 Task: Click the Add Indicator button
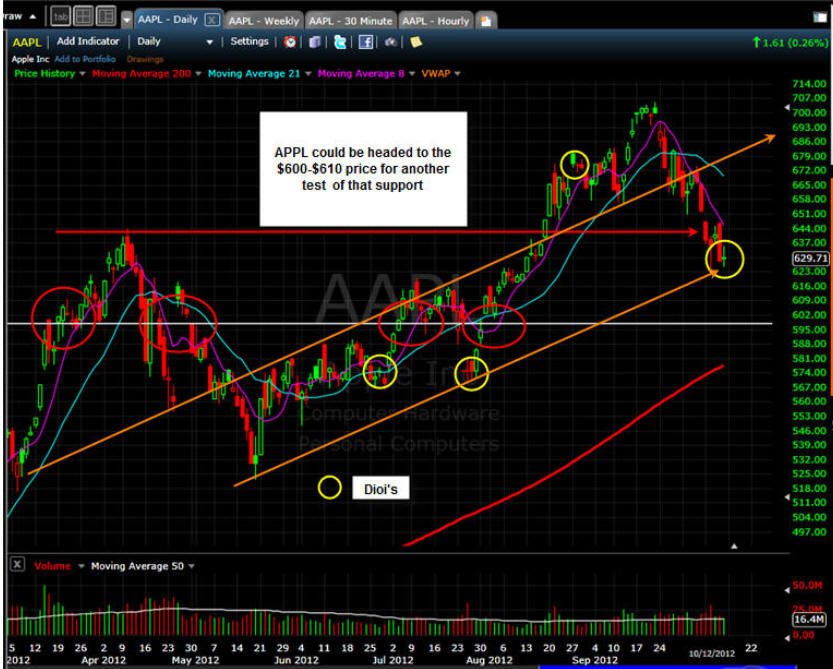coord(88,41)
